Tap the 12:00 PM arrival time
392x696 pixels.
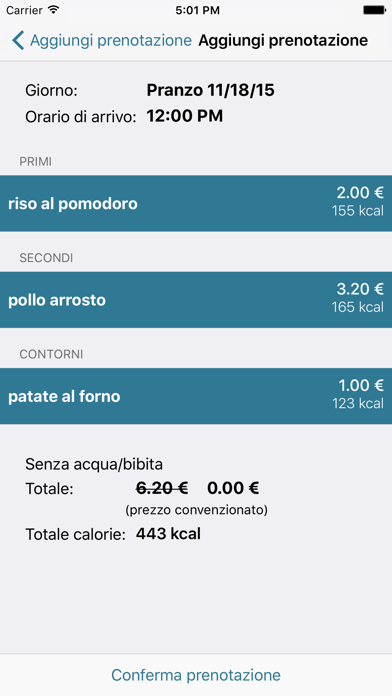pyautogui.click(x=185, y=116)
